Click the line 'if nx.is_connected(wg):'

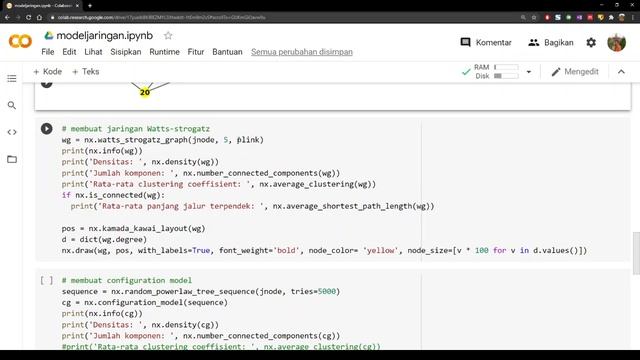(113, 195)
